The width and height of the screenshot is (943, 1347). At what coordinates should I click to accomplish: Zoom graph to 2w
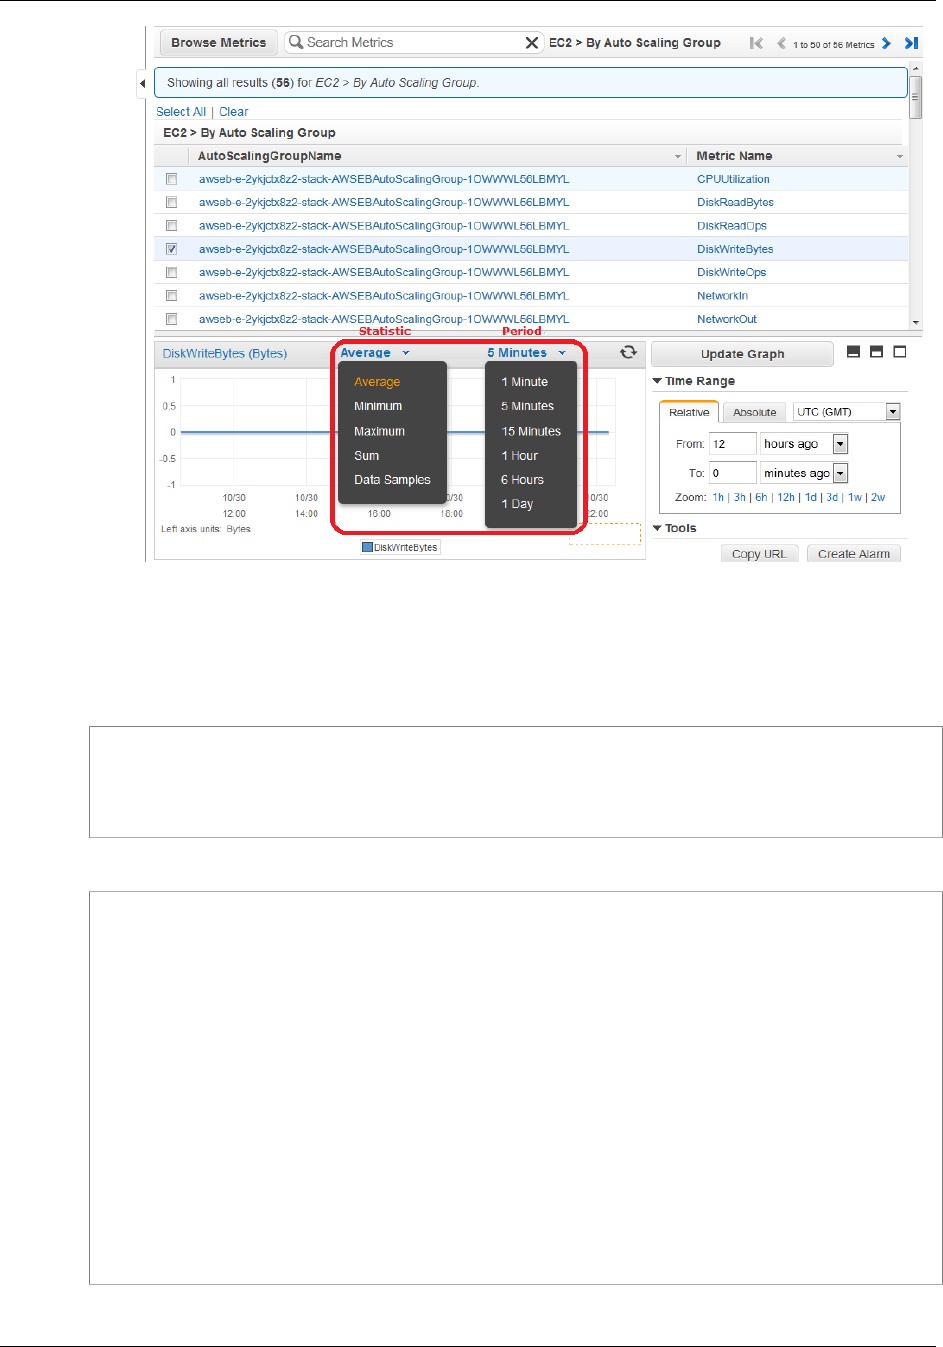878,497
